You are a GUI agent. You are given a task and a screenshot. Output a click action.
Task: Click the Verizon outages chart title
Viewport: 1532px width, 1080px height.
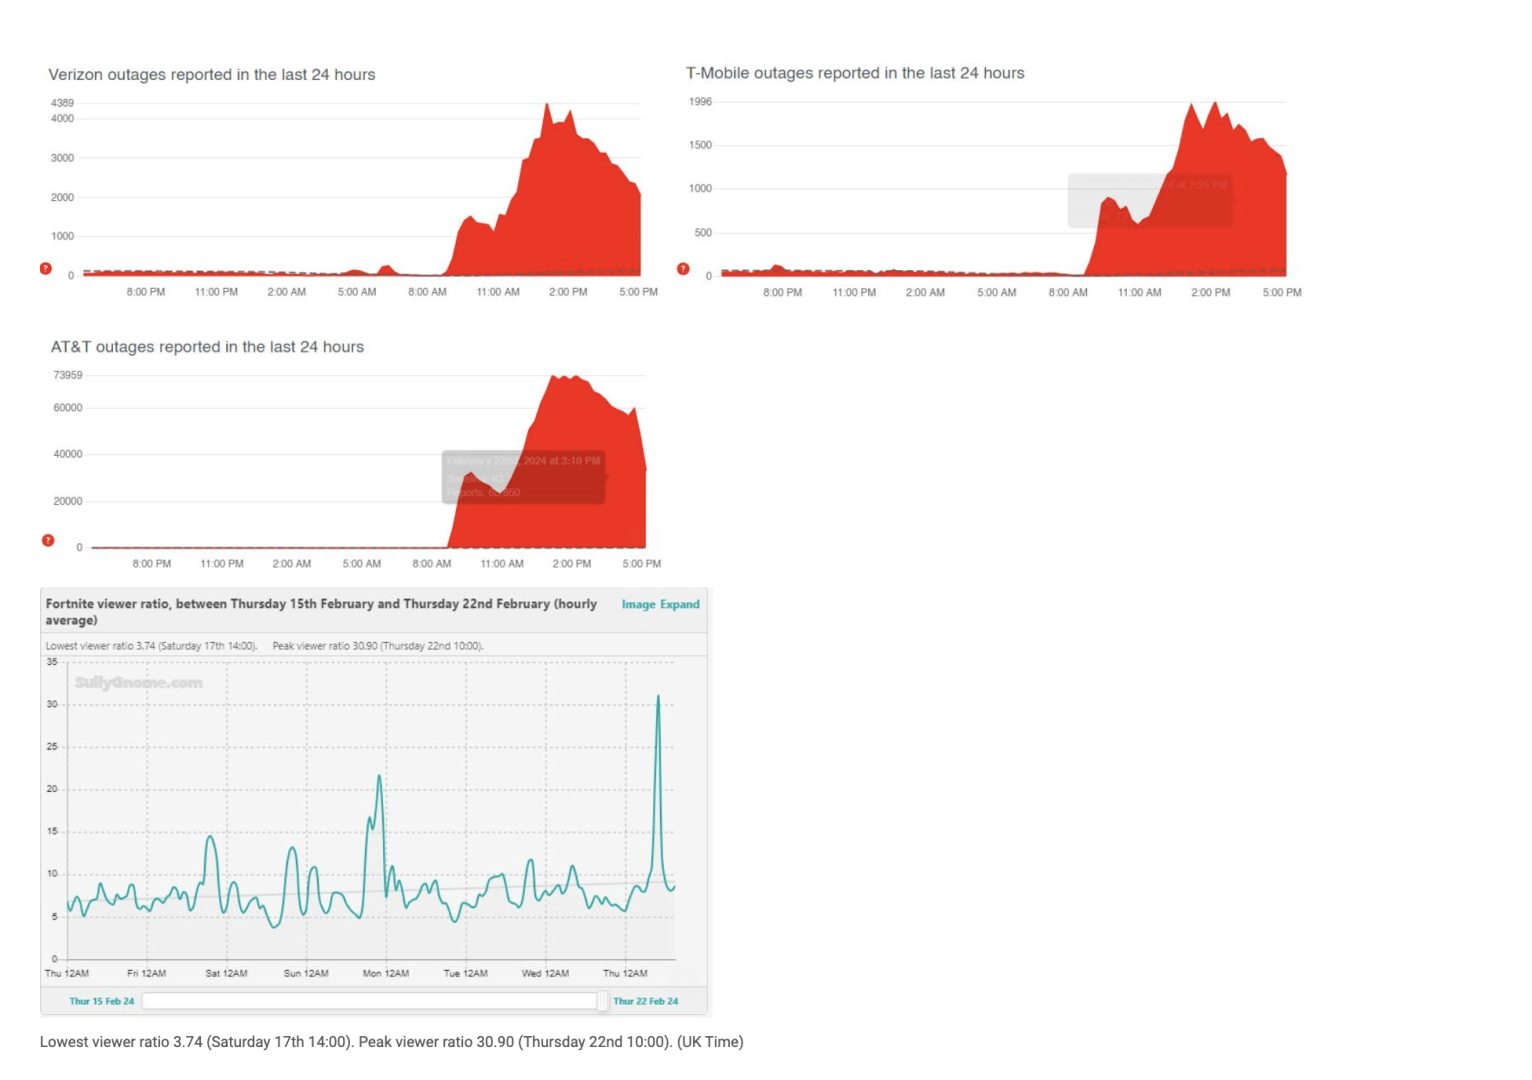tap(212, 75)
